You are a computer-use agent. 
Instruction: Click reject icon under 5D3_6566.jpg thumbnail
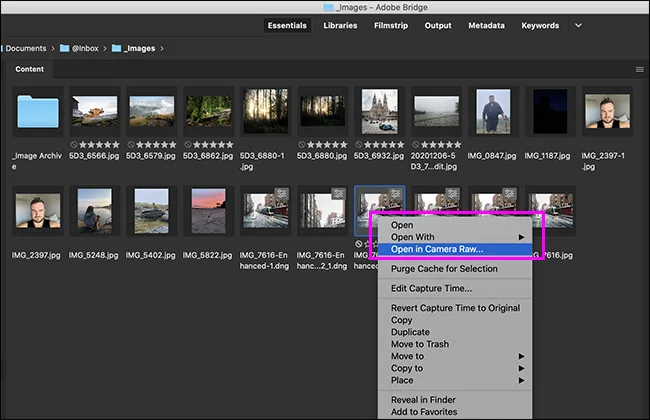click(x=74, y=142)
